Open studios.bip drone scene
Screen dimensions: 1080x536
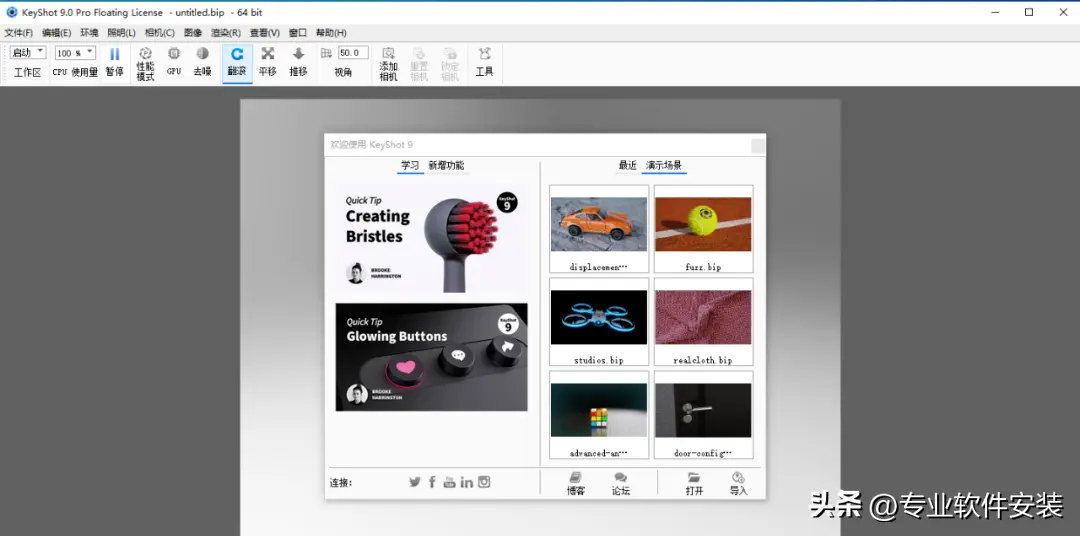point(599,322)
